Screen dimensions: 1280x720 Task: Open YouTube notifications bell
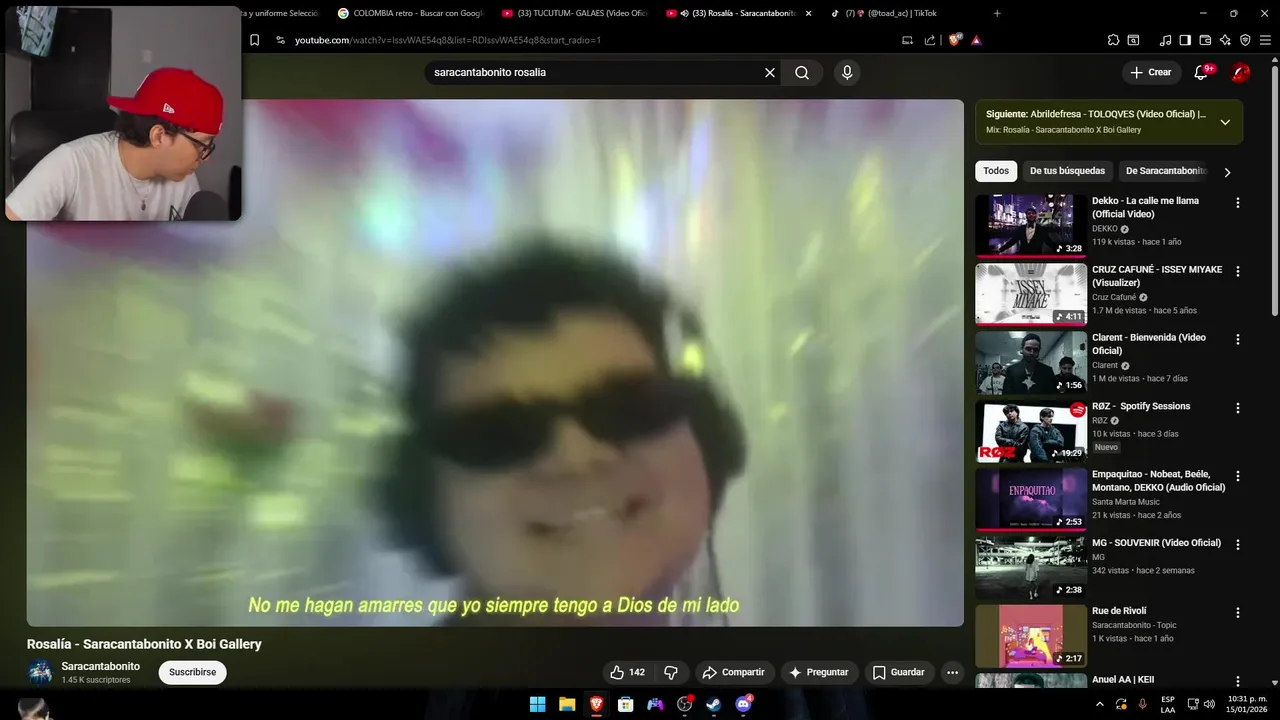1201,72
